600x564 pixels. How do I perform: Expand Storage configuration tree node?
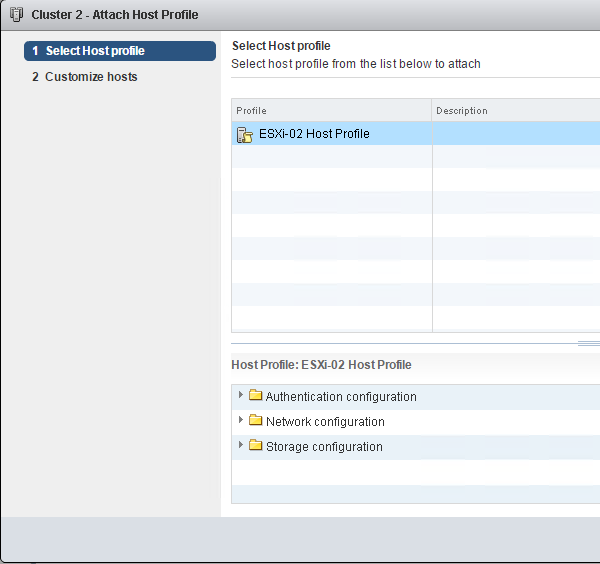tap(240, 445)
